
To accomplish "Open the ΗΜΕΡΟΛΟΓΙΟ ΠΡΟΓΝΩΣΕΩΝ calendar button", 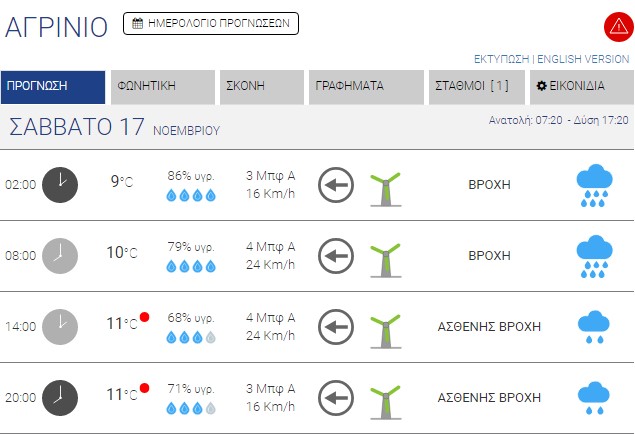I will click(211, 23).
